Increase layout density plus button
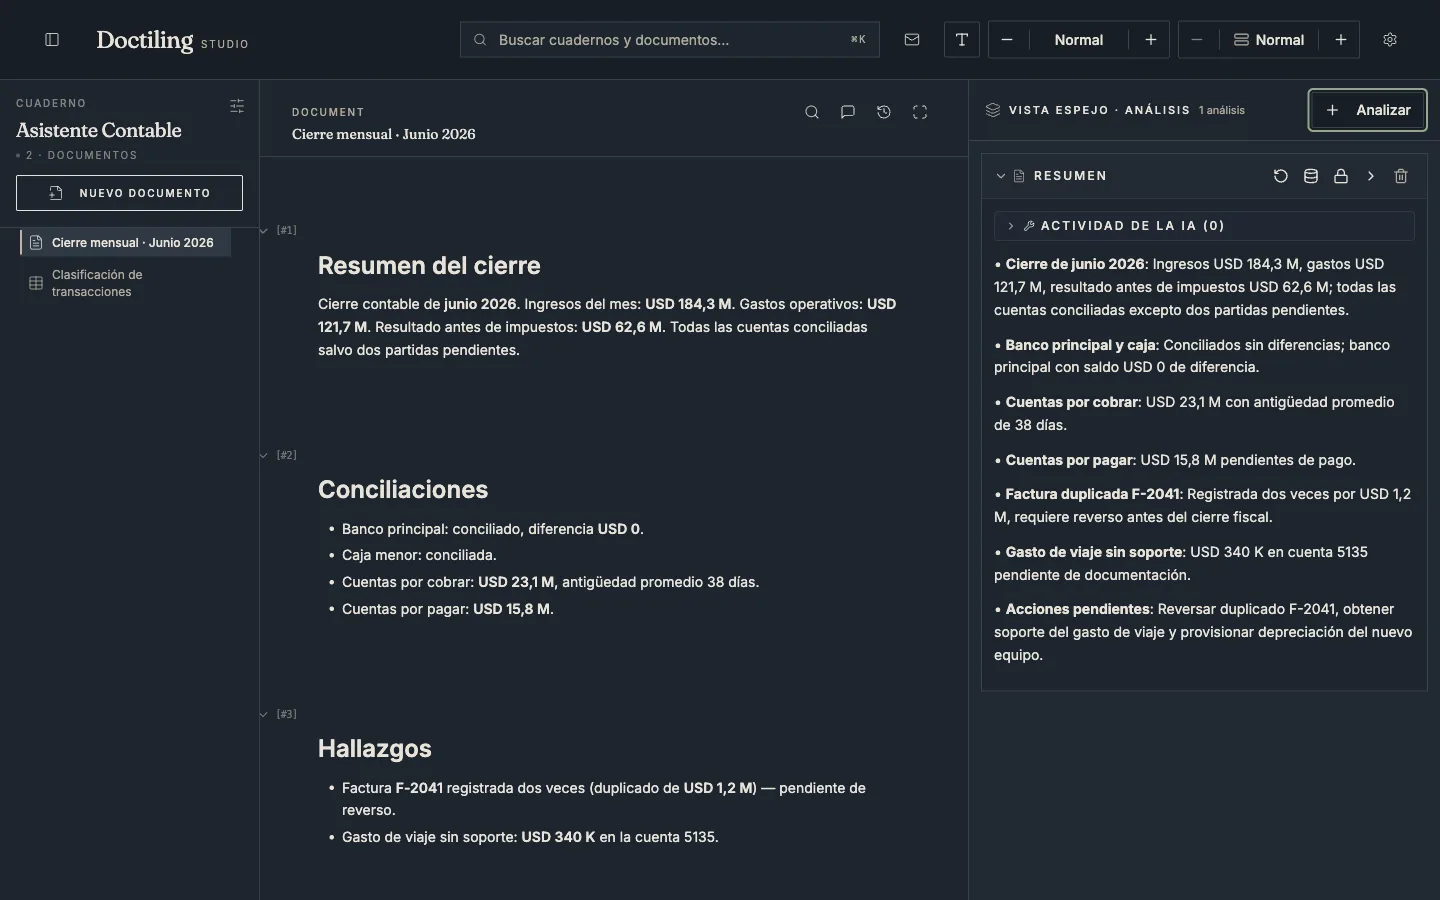 (x=1341, y=40)
